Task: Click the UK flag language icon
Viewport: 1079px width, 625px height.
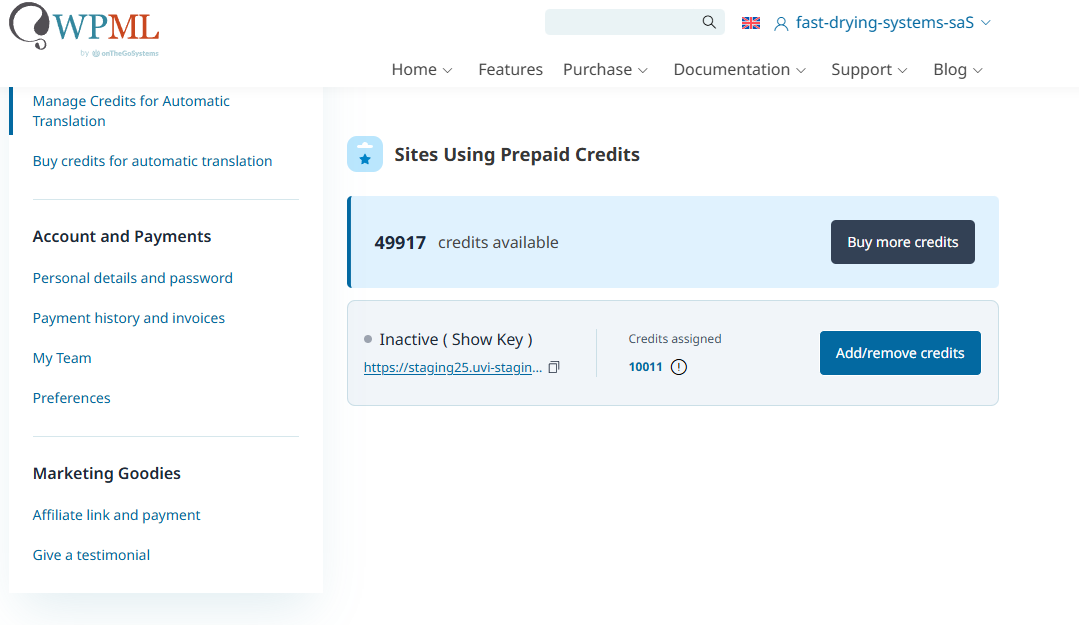Action: (x=751, y=23)
